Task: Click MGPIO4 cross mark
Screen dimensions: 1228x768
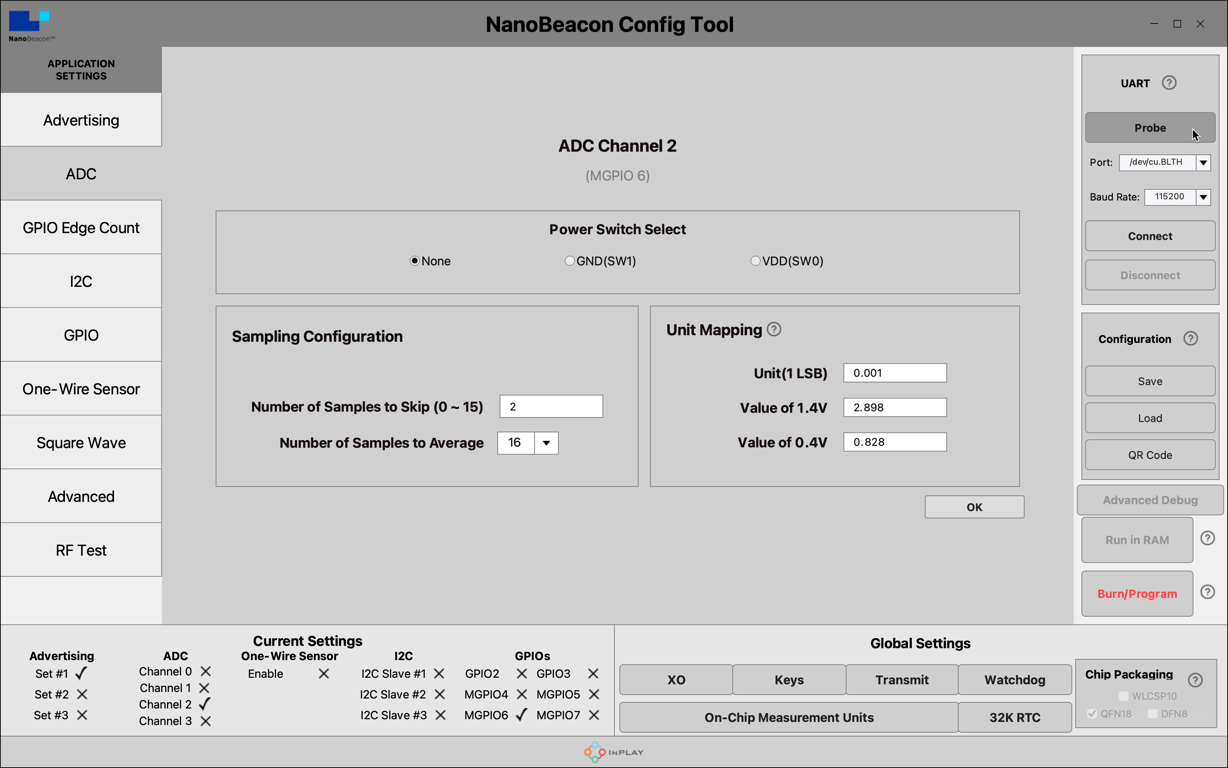Action: tap(521, 694)
